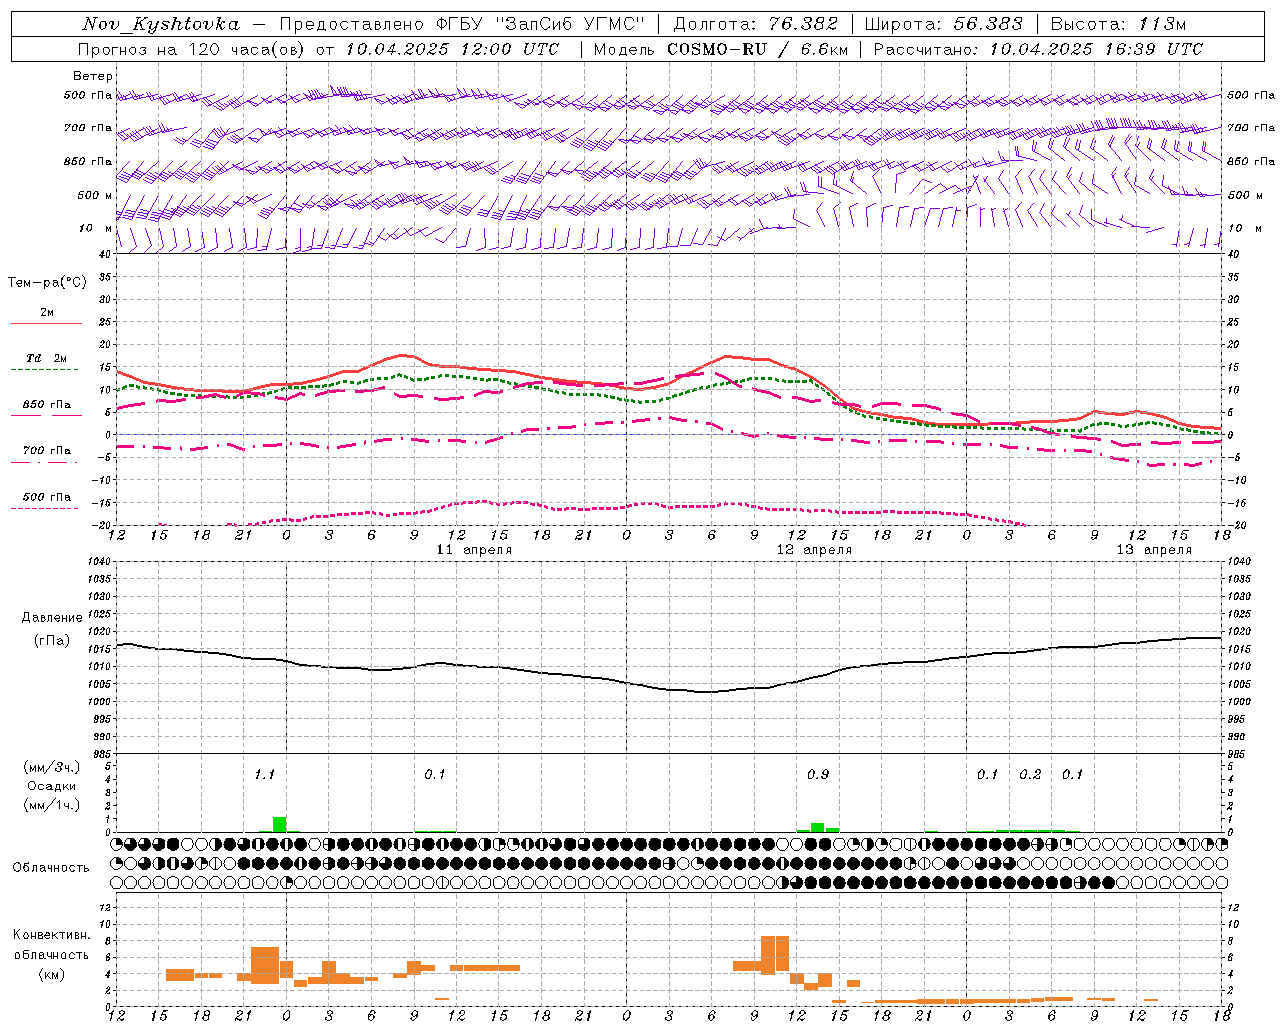This screenshot has height=1024, width=1280.
Task: Click the green precipitation bar below the 1.1 value
Action: click(x=279, y=824)
